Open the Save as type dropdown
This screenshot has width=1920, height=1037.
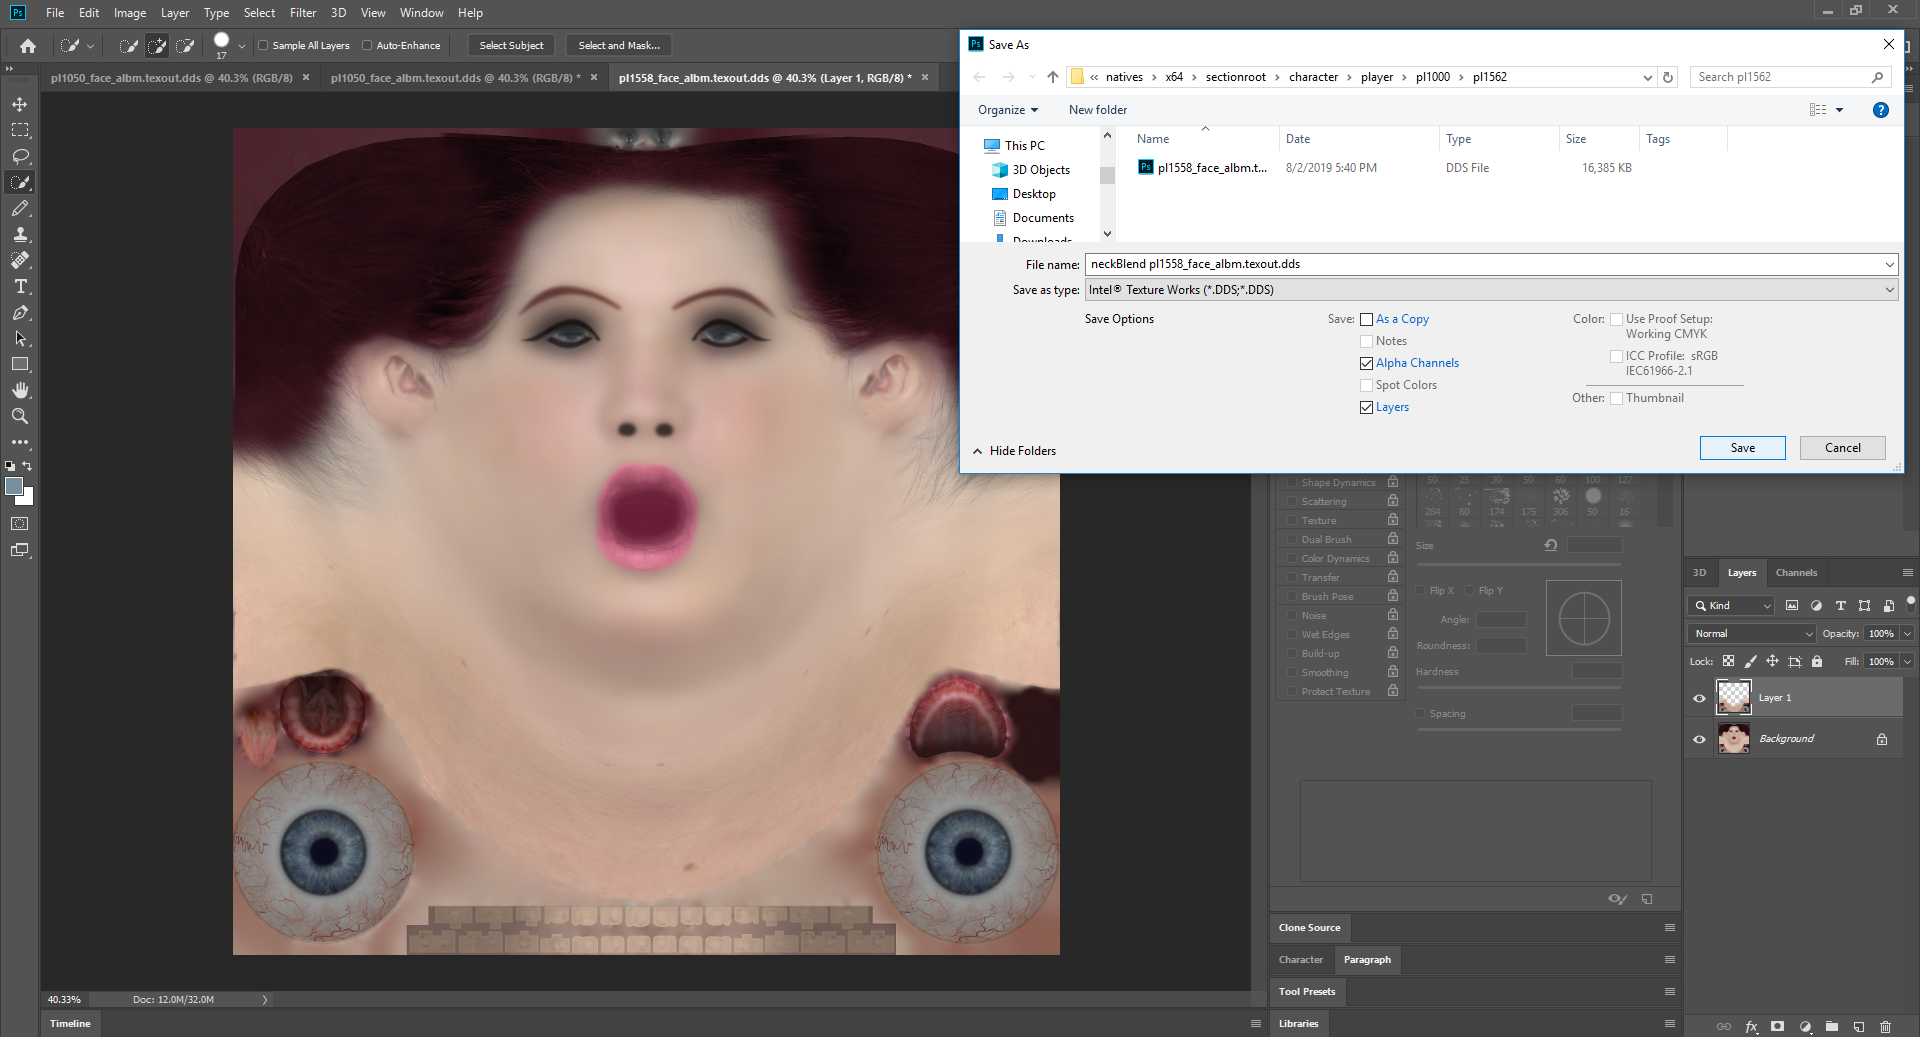coord(1491,290)
